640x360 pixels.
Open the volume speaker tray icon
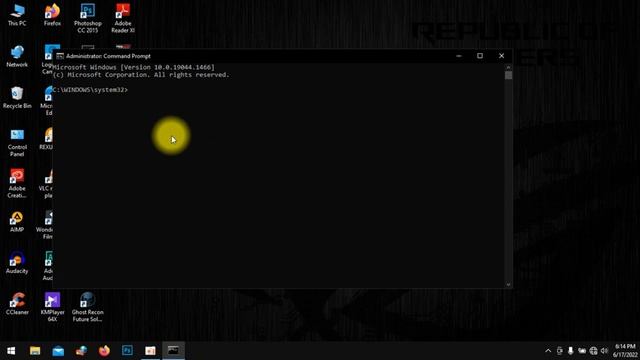(604, 351)
